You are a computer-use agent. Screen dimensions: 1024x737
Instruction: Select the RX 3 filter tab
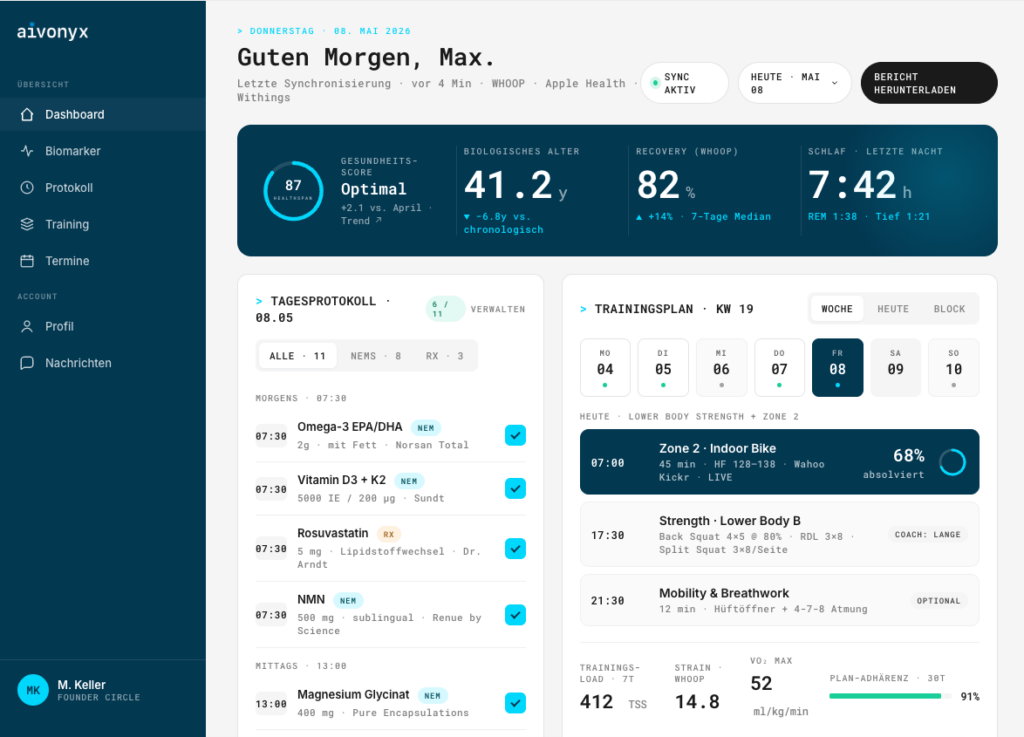click(444, 356)
